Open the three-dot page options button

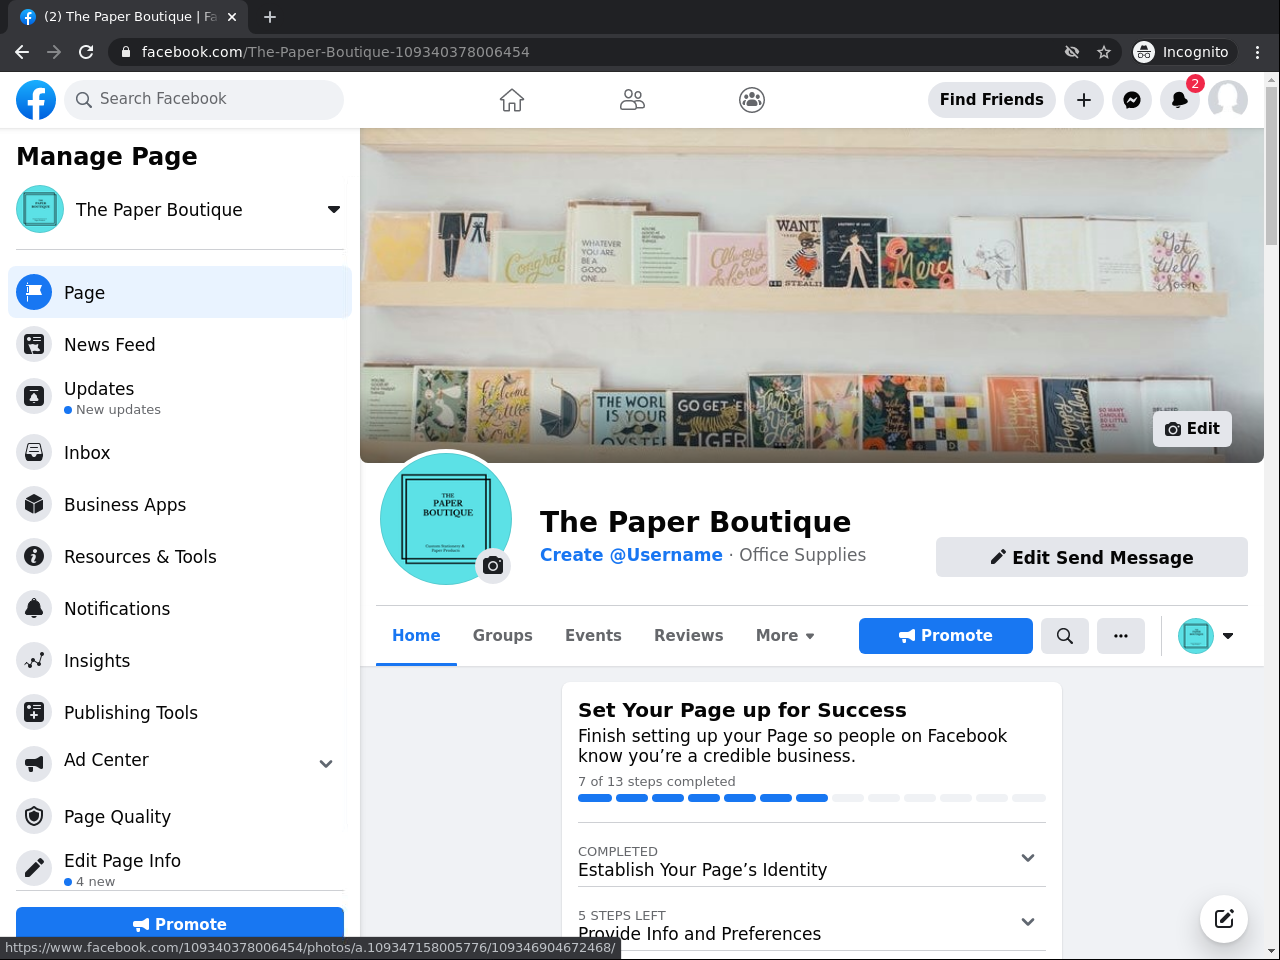1121,636
